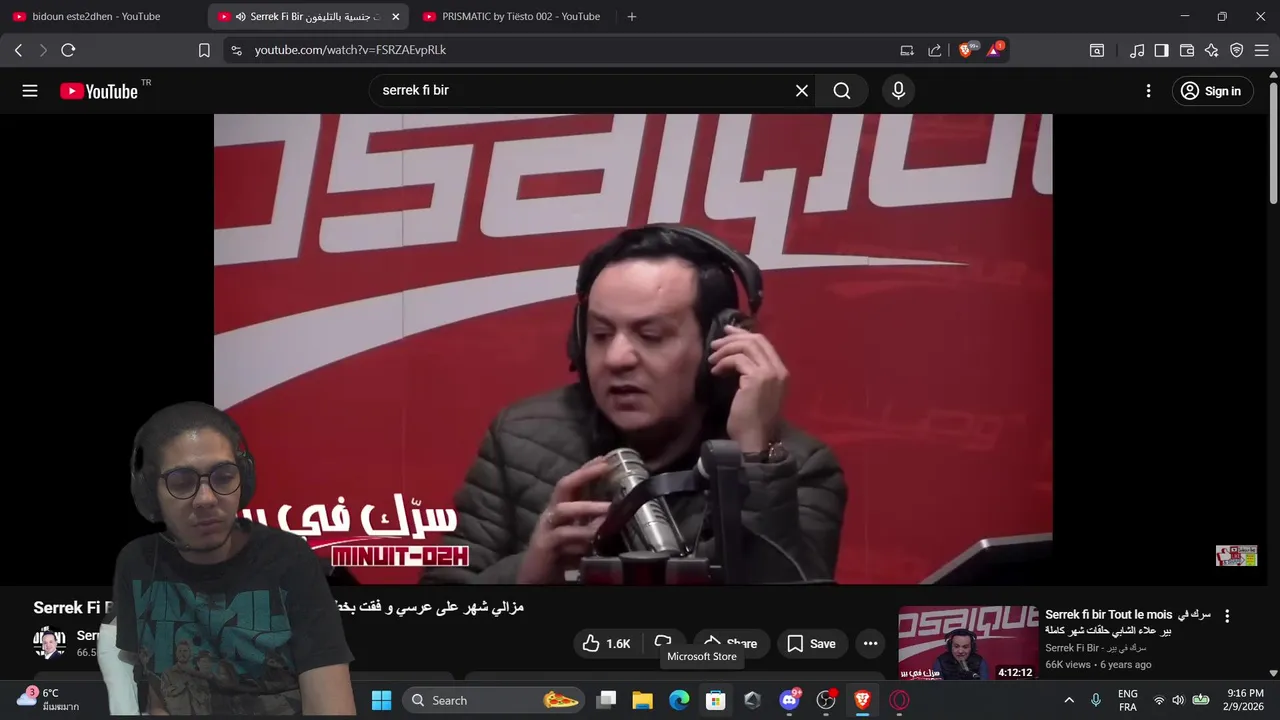Submit search with magnifier button
1280x720 pixels.
tap(842, 91)
